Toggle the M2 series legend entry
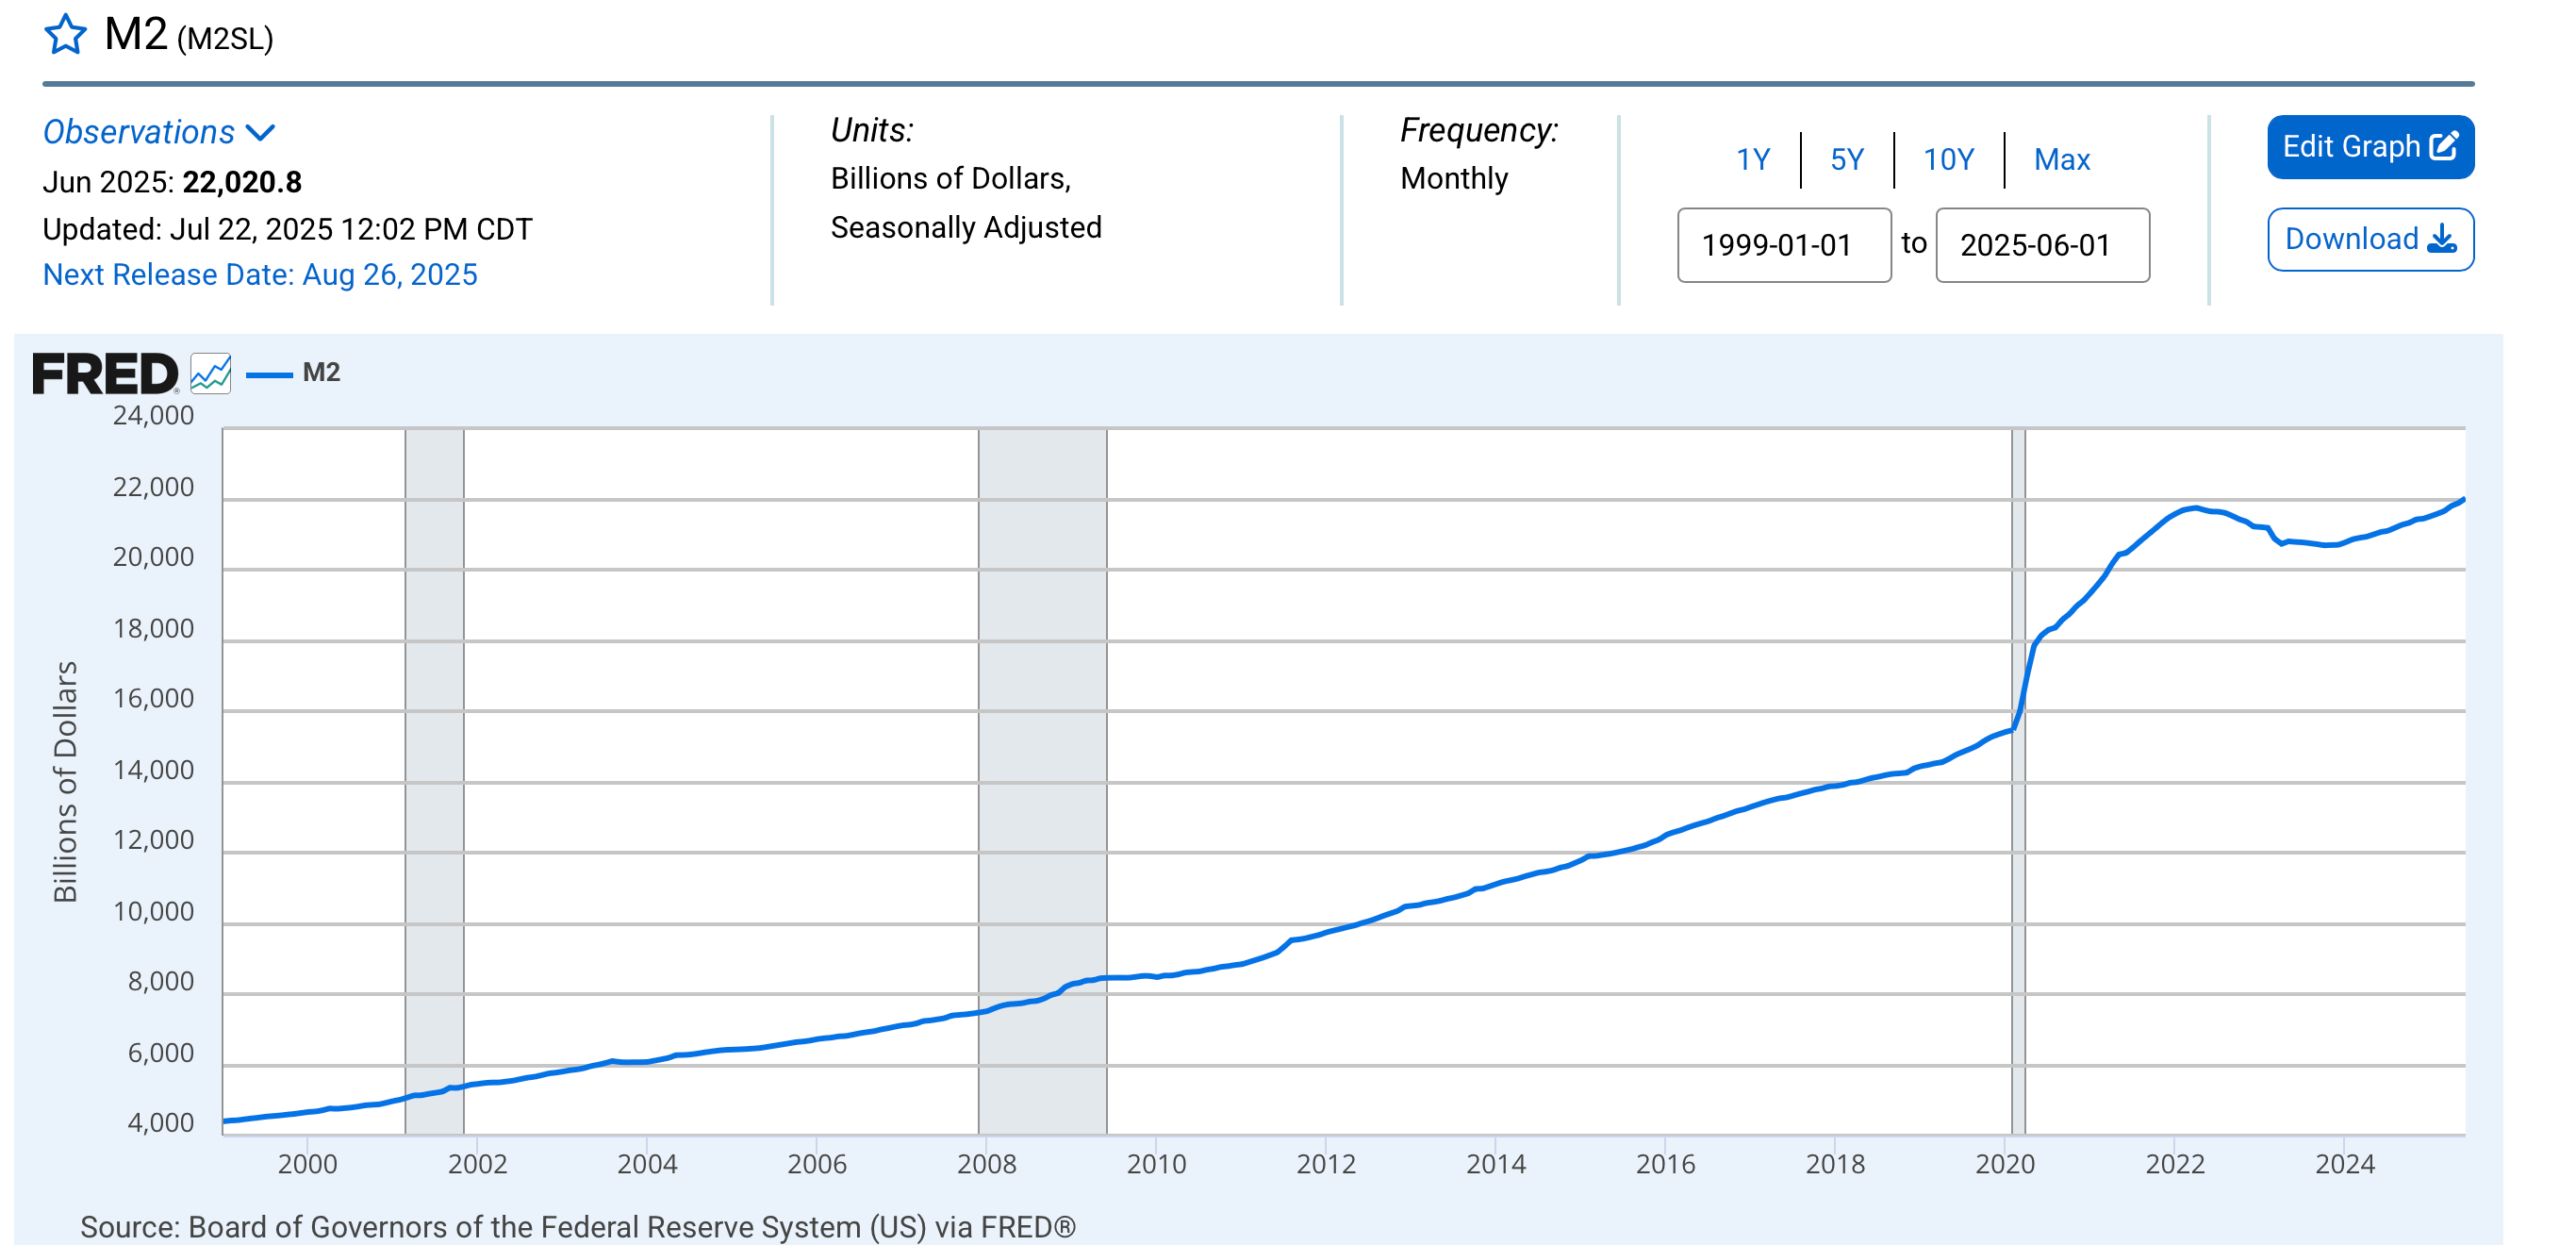This screenshot has width=2576, height=1245. (x=321, y=373)
